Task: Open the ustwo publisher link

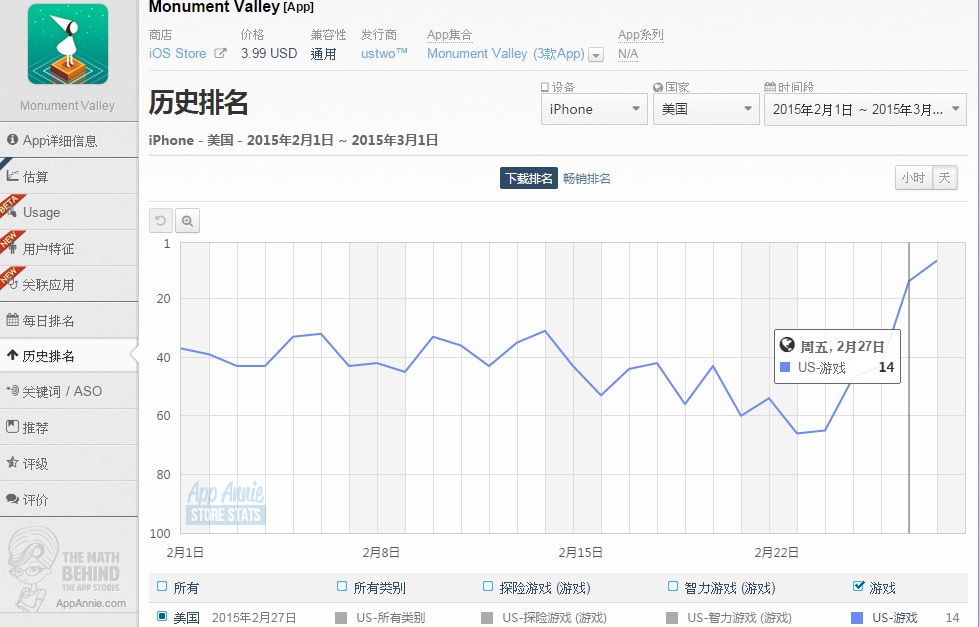Action: click(x=384, y=54)
